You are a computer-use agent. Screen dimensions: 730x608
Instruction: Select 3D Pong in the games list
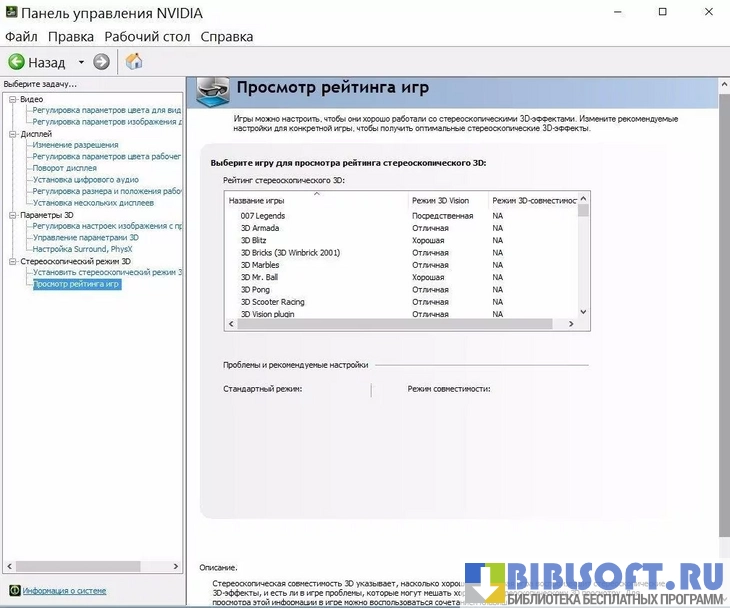pyautogui.click(x=255, y=290)
